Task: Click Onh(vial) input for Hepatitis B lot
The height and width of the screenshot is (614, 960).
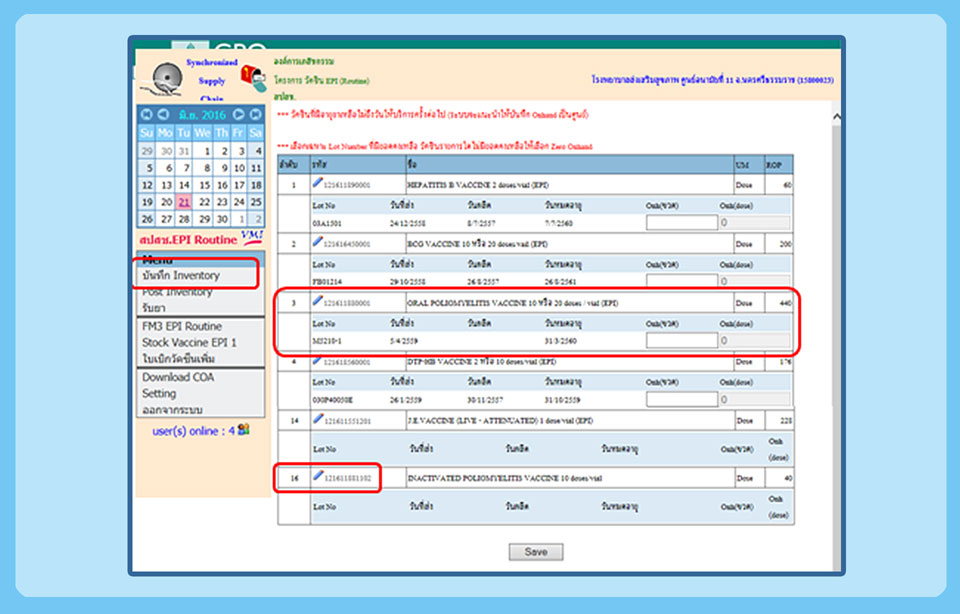Action: click(681, 223)
